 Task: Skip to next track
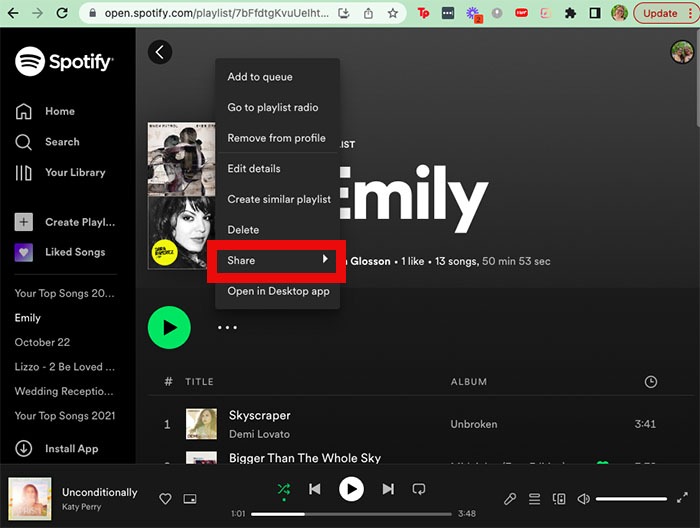[388, 489]
